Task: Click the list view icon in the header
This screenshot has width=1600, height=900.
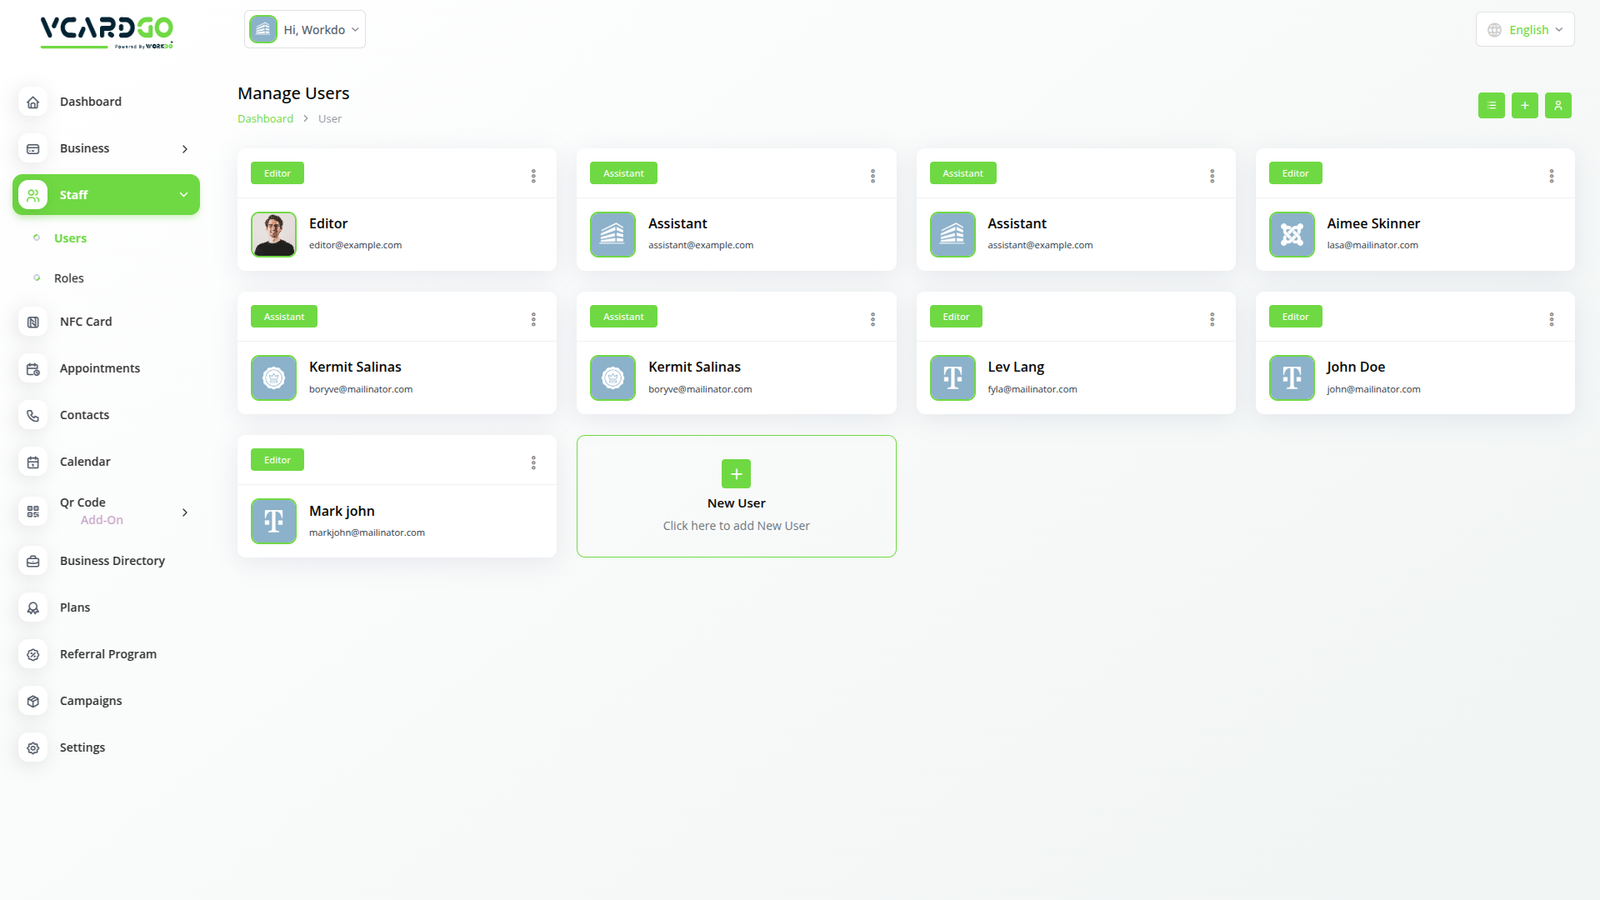Action: point(1491,105)
